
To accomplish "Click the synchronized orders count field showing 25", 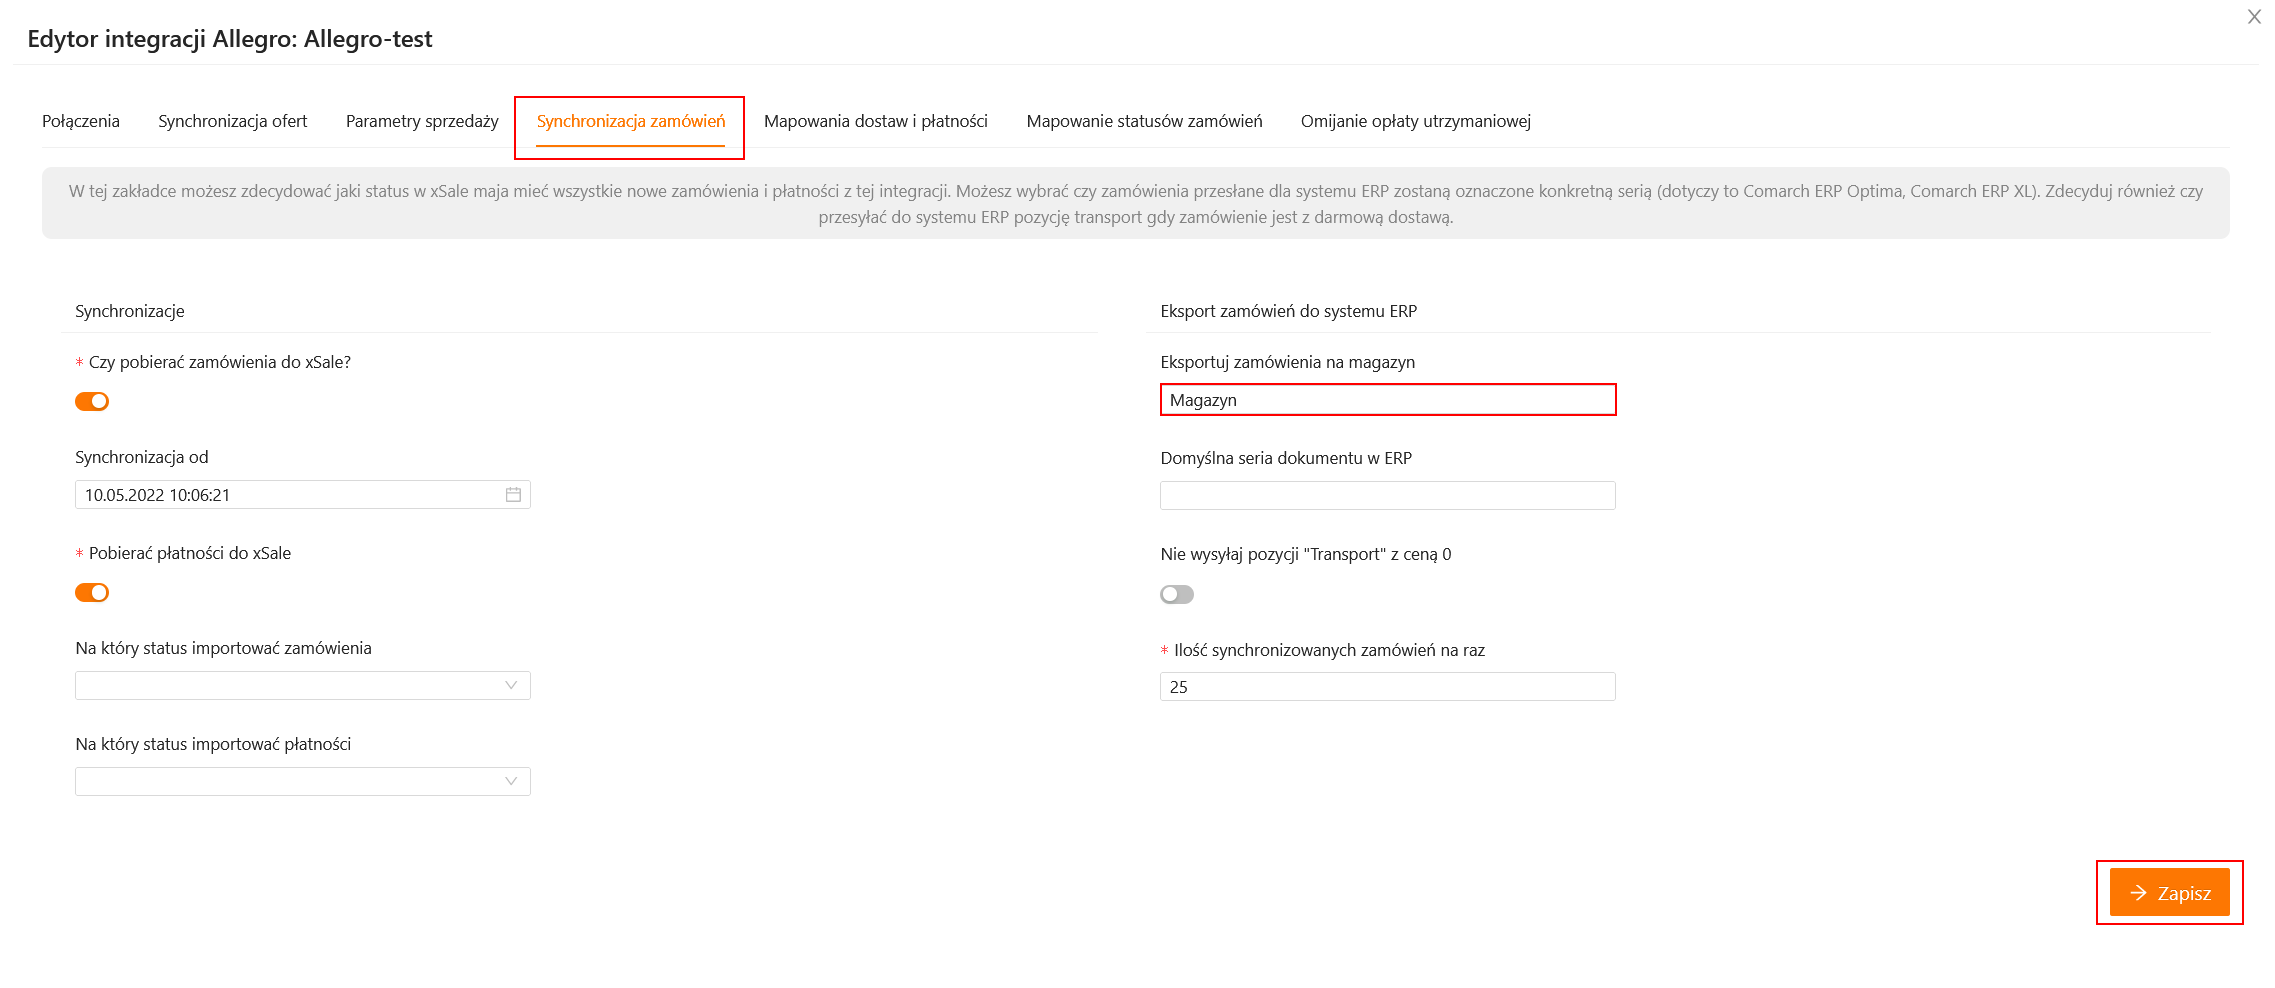I will 1387,687.
